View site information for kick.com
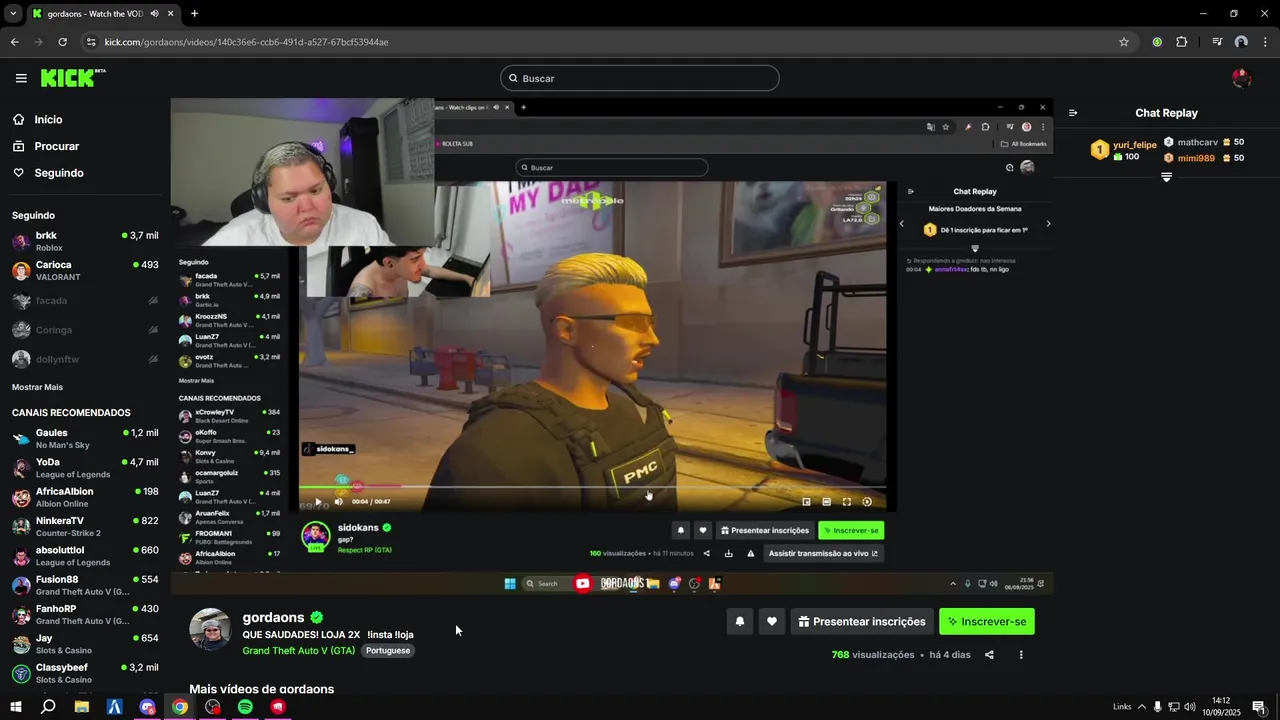The image size is (1280, 720). (91, 42)
